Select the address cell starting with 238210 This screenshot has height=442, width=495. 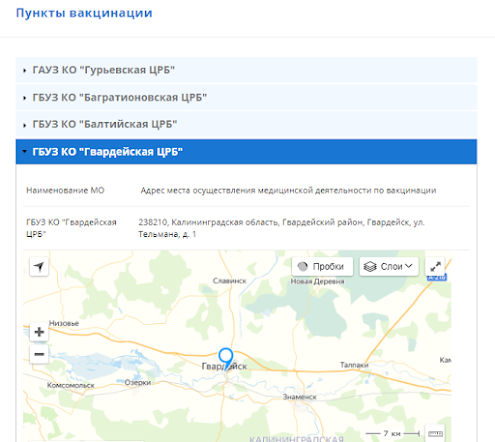282,228
